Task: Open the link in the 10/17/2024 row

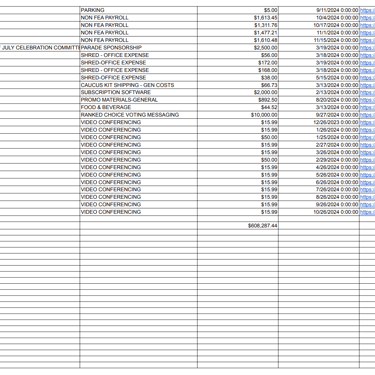Action: click(367, 25)
